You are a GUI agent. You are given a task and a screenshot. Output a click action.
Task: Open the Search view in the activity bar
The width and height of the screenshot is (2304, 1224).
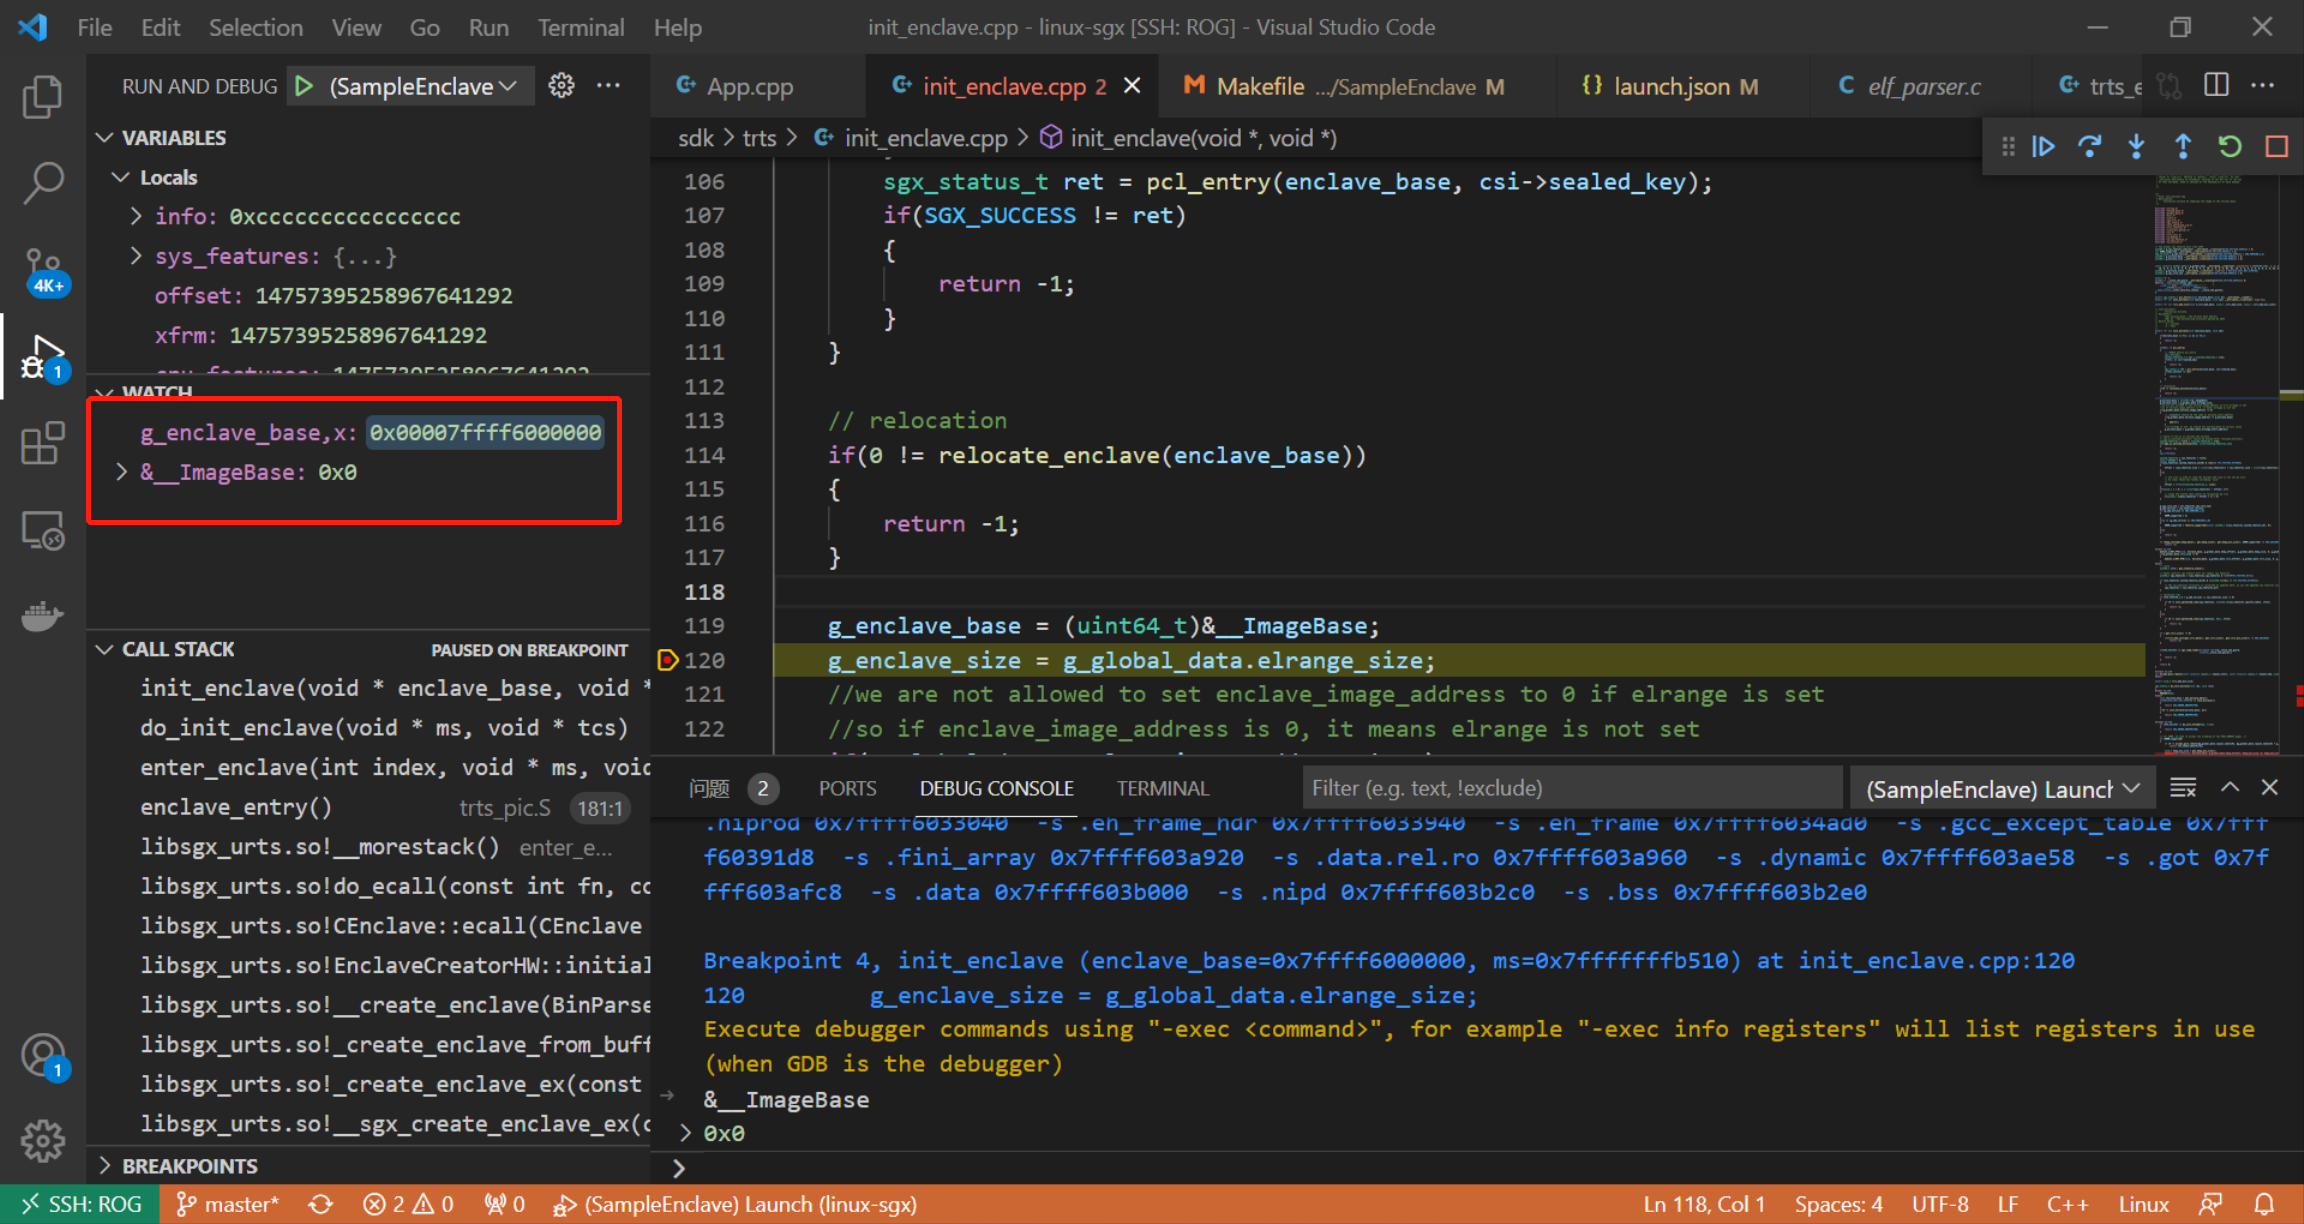42,183
